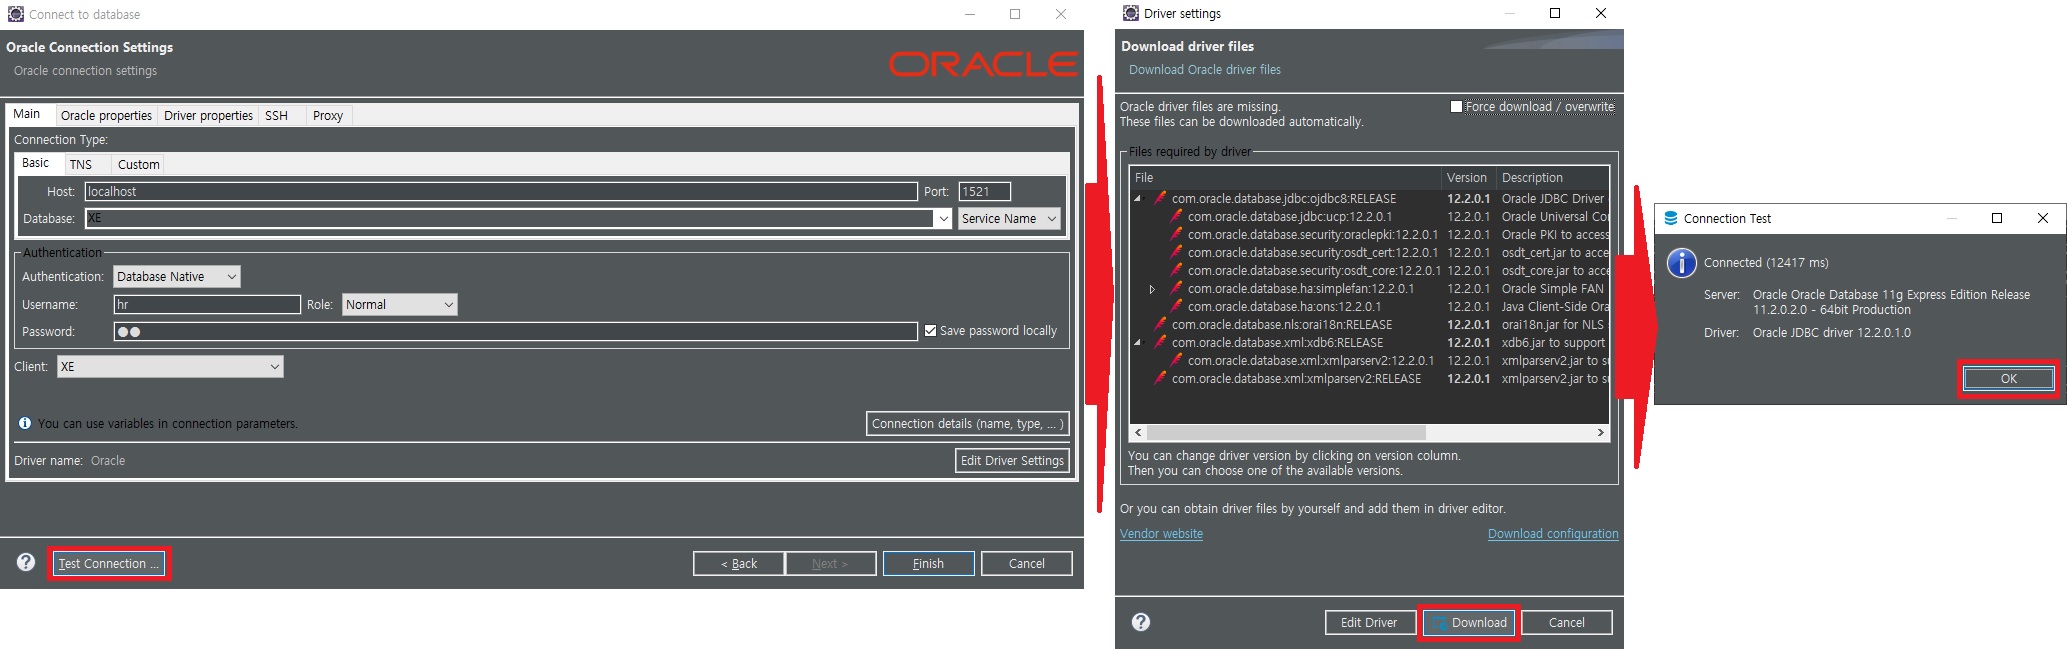2068x649 pixels.
Task: Click the Port input field
Action: pos(985,191)
